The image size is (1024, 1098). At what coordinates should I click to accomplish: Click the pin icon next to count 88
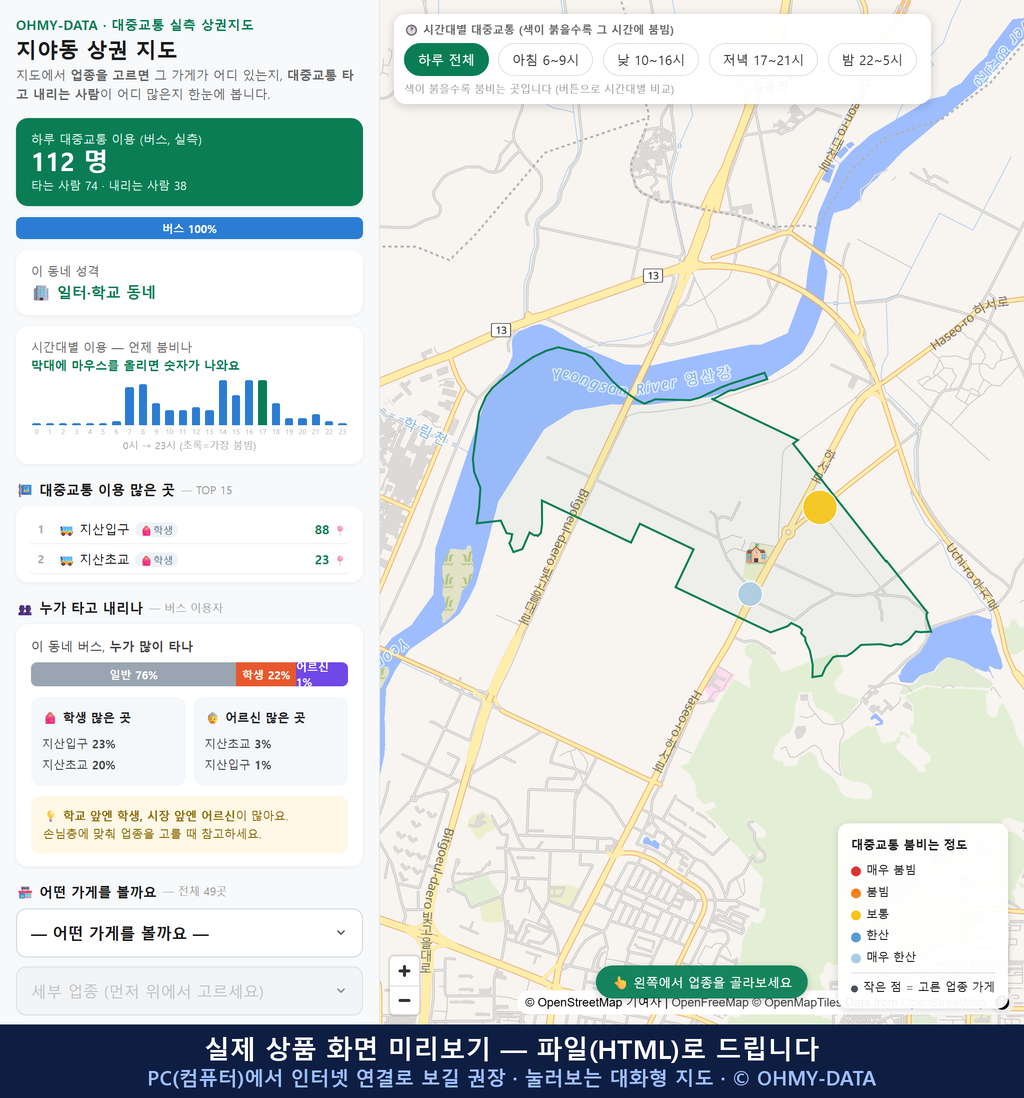[340, 530]
